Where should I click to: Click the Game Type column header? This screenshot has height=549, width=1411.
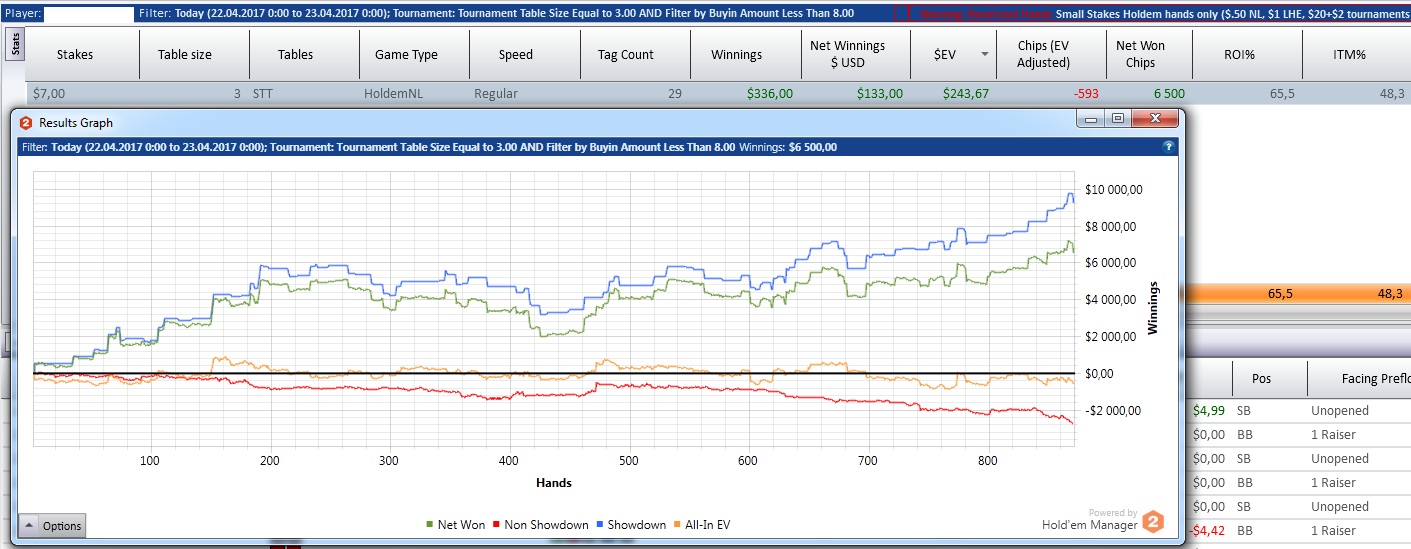406,55
